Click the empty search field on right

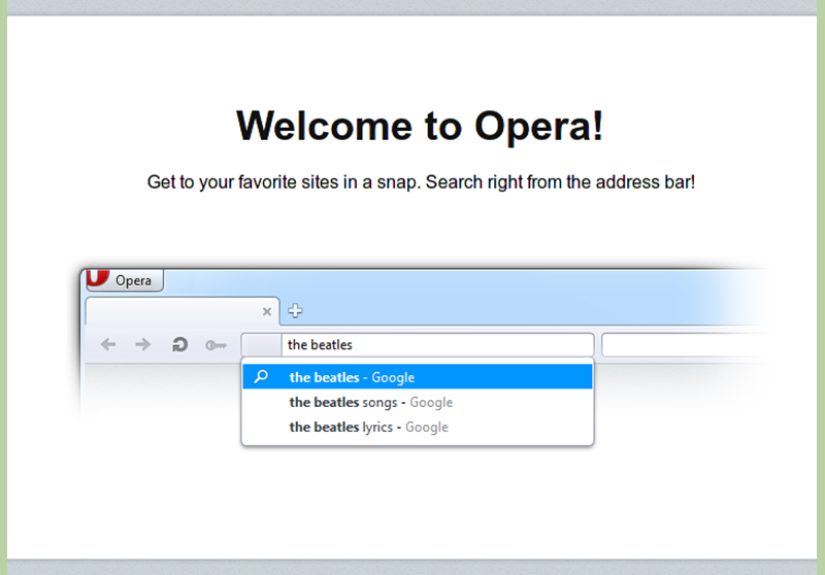tap(684, 345)
